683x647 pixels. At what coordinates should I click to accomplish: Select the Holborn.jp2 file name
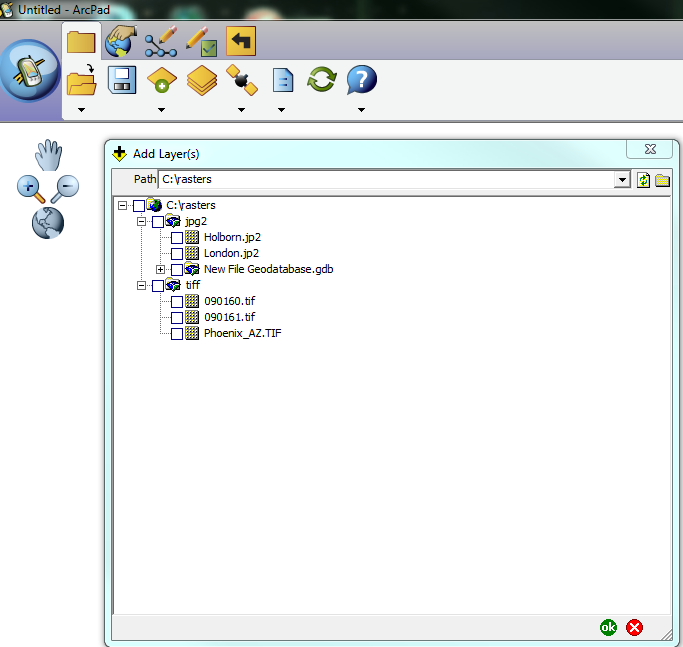232,237
